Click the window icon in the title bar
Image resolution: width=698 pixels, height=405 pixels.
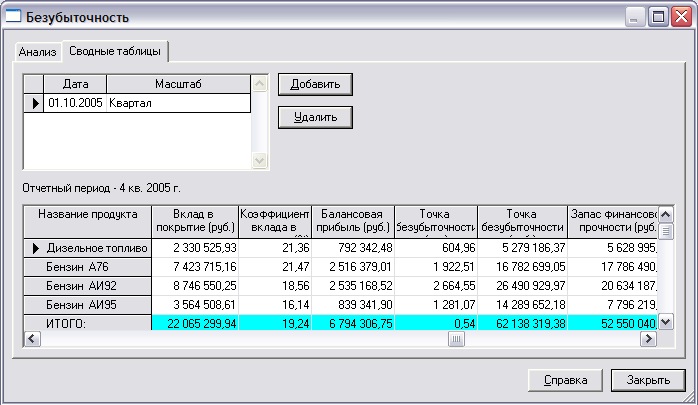pyautogui.click(x=13, y=16)
